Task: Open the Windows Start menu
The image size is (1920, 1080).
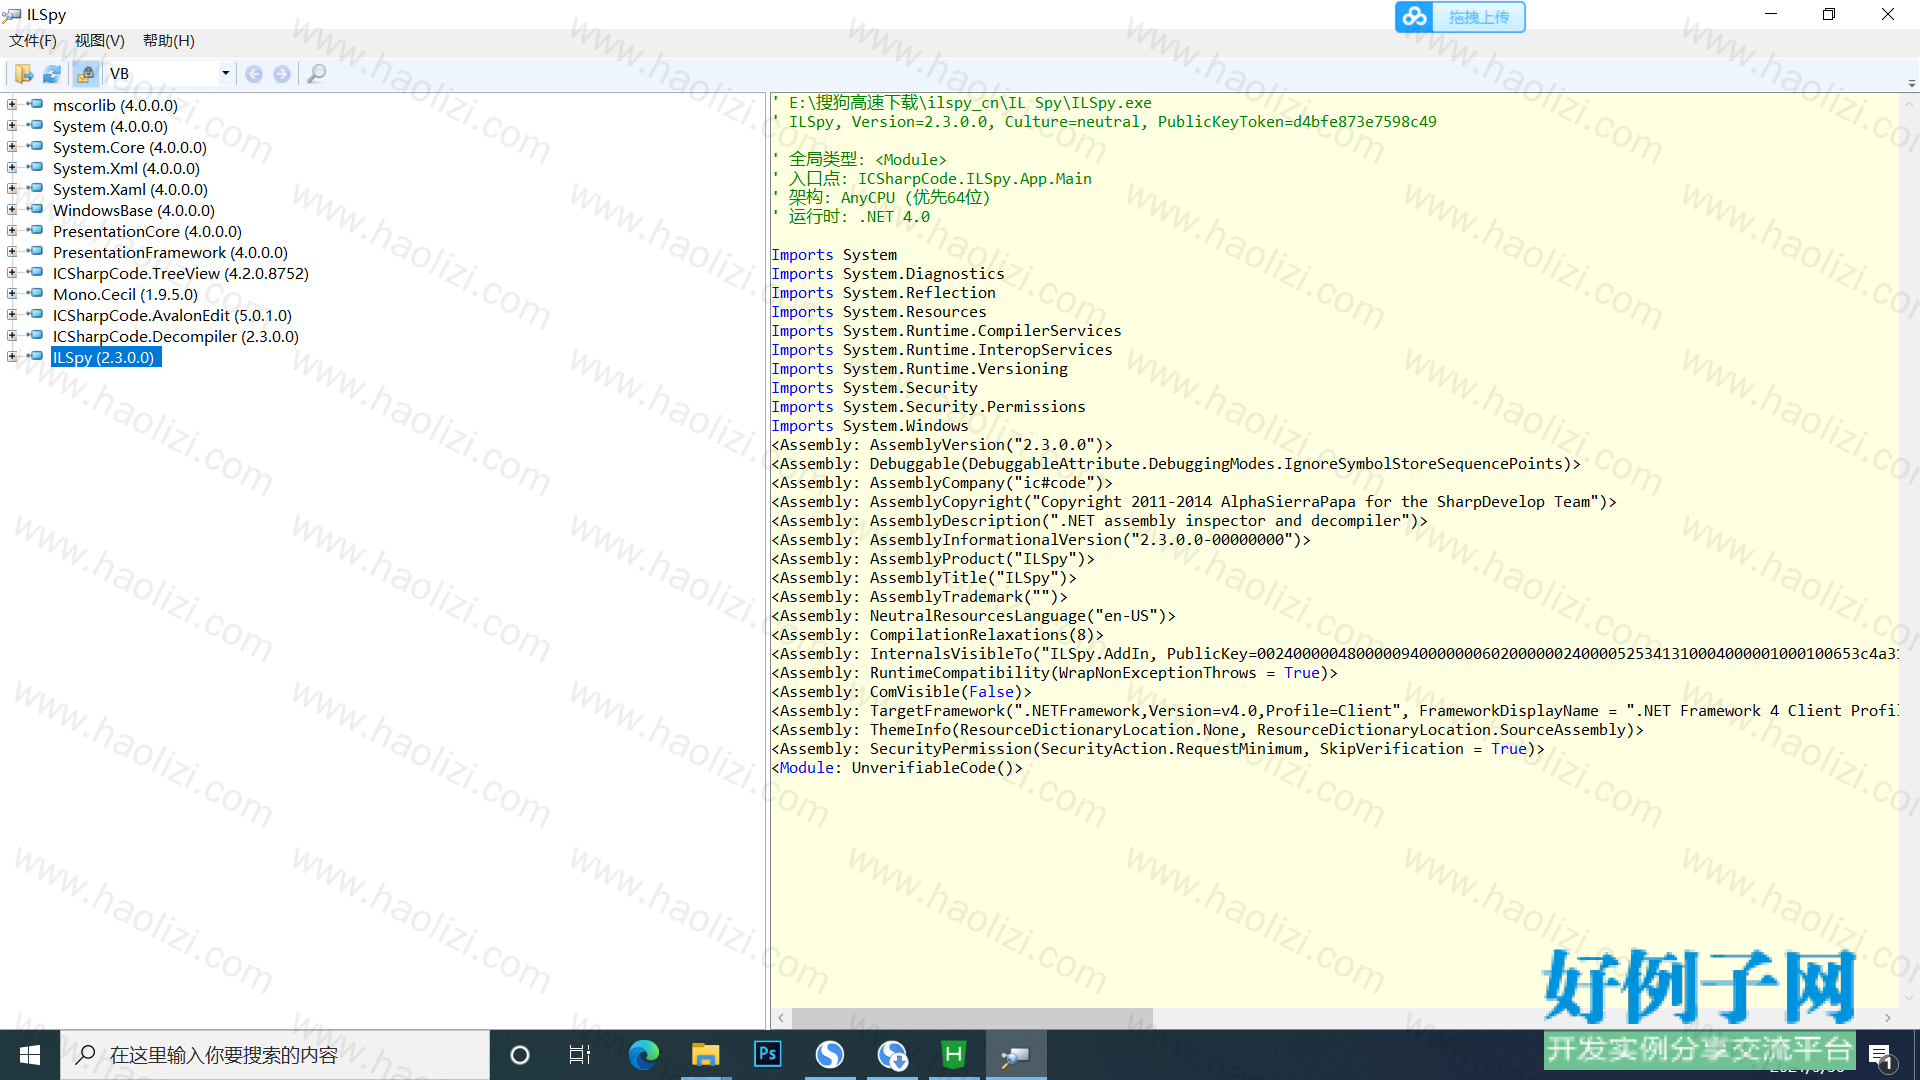Action: pos(30,1055)
